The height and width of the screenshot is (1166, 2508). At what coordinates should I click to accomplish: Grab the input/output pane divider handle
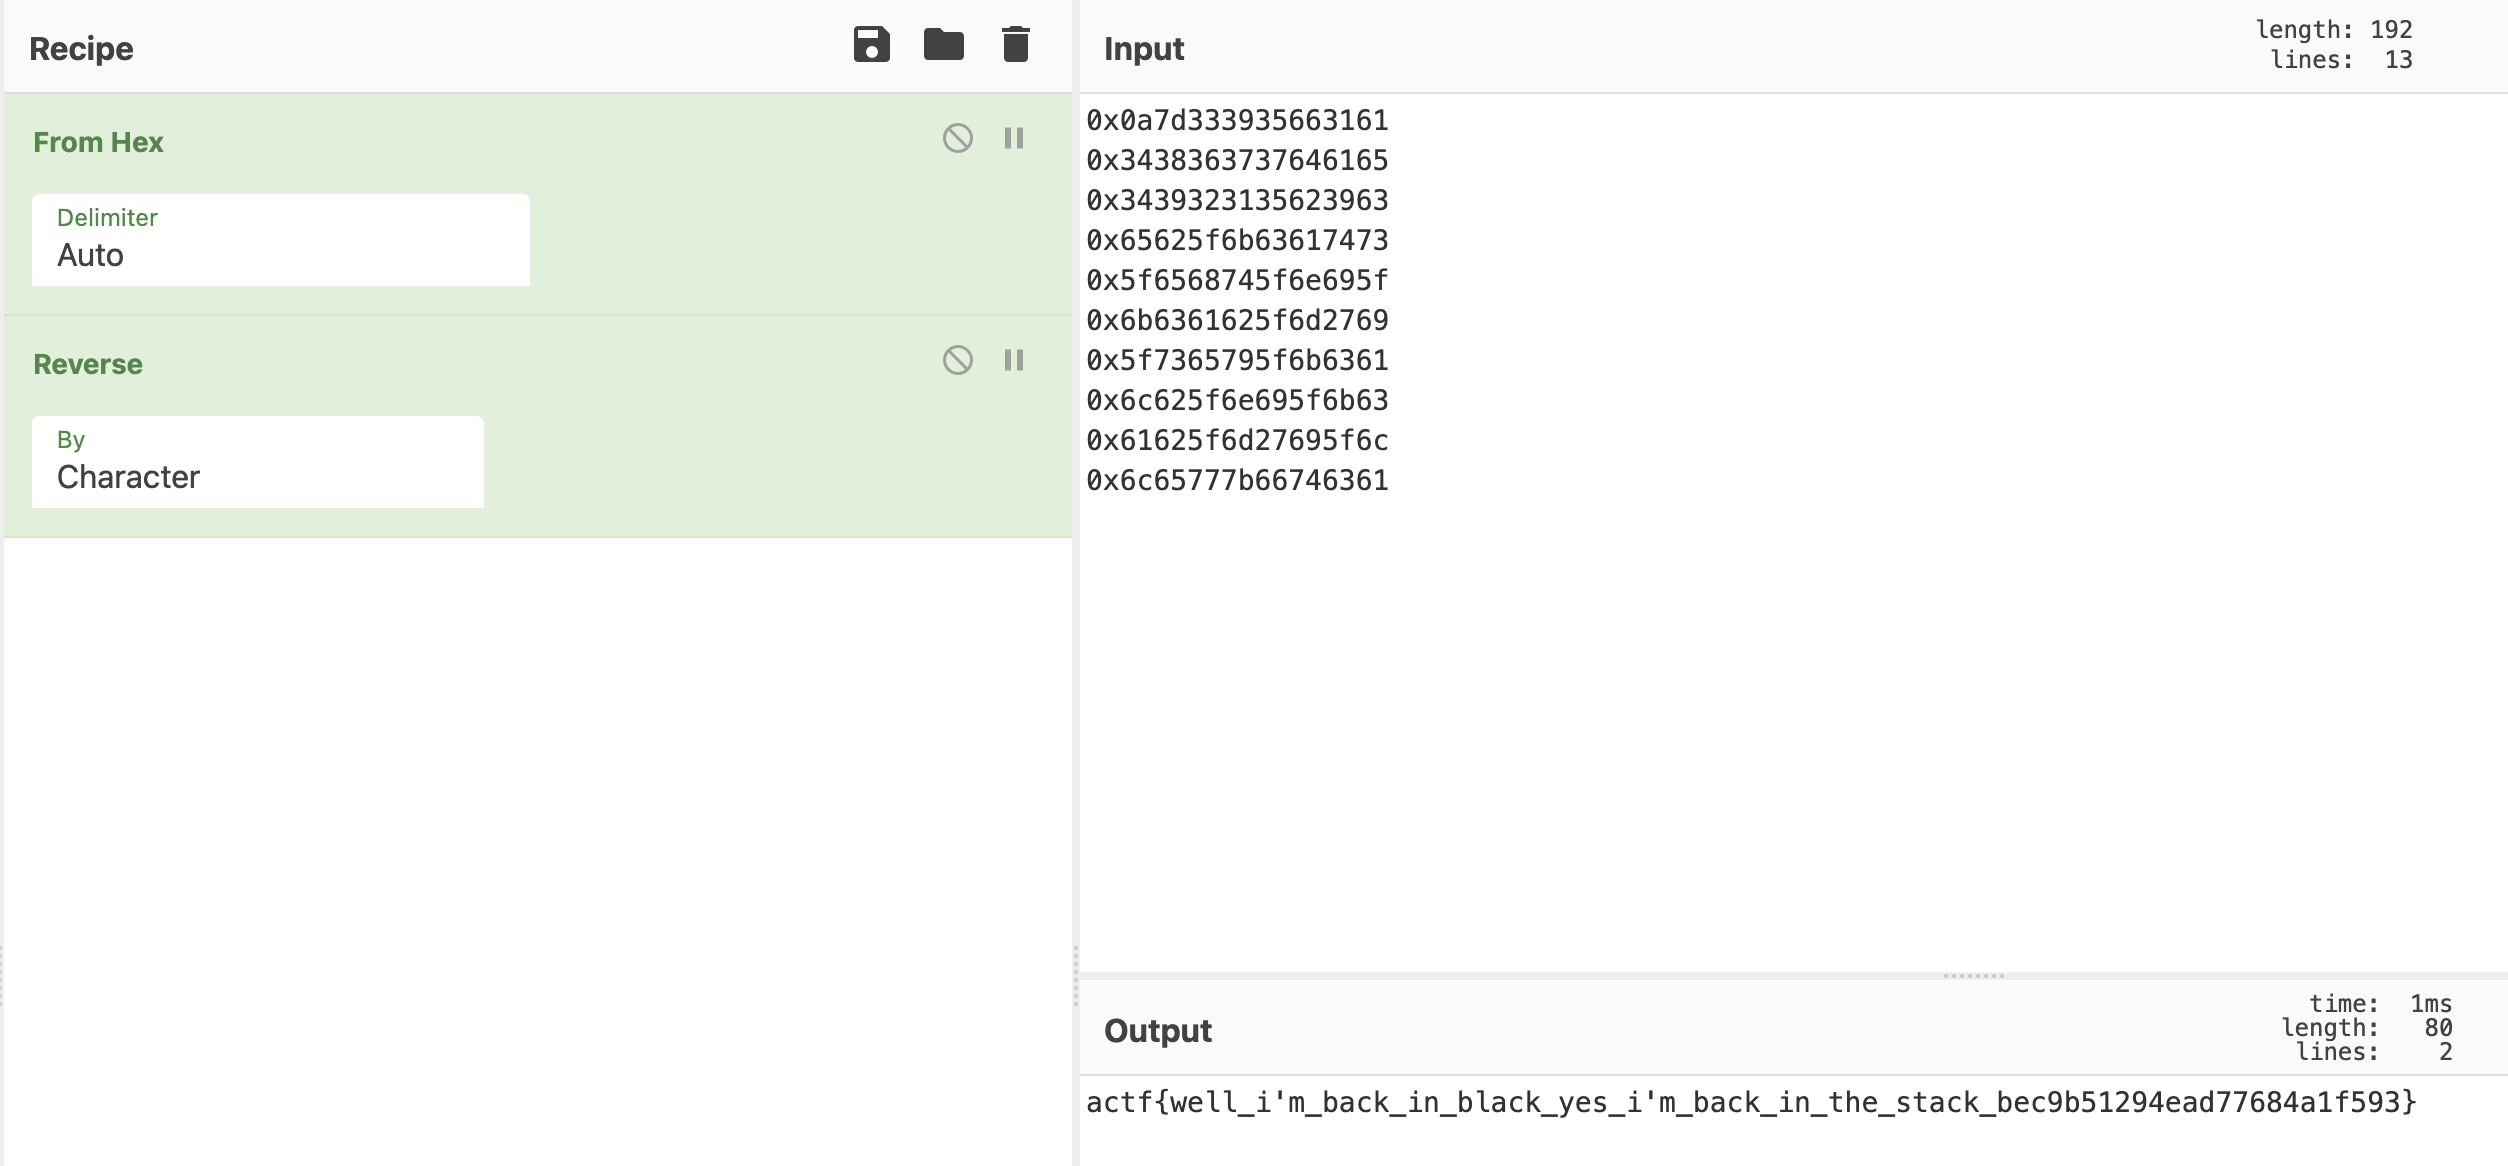click(1973, 975)
